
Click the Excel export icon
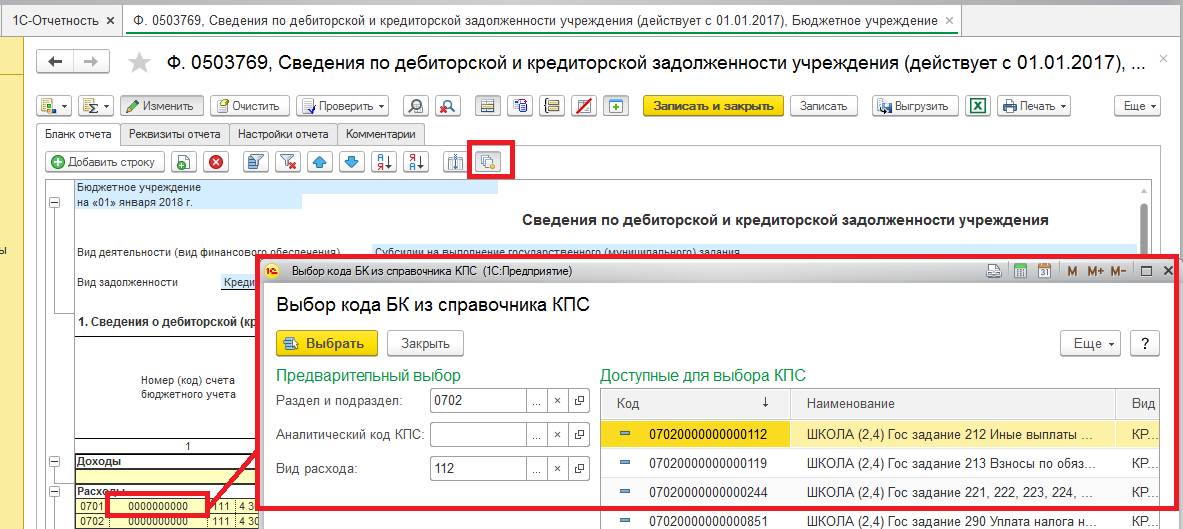[978, 106]
